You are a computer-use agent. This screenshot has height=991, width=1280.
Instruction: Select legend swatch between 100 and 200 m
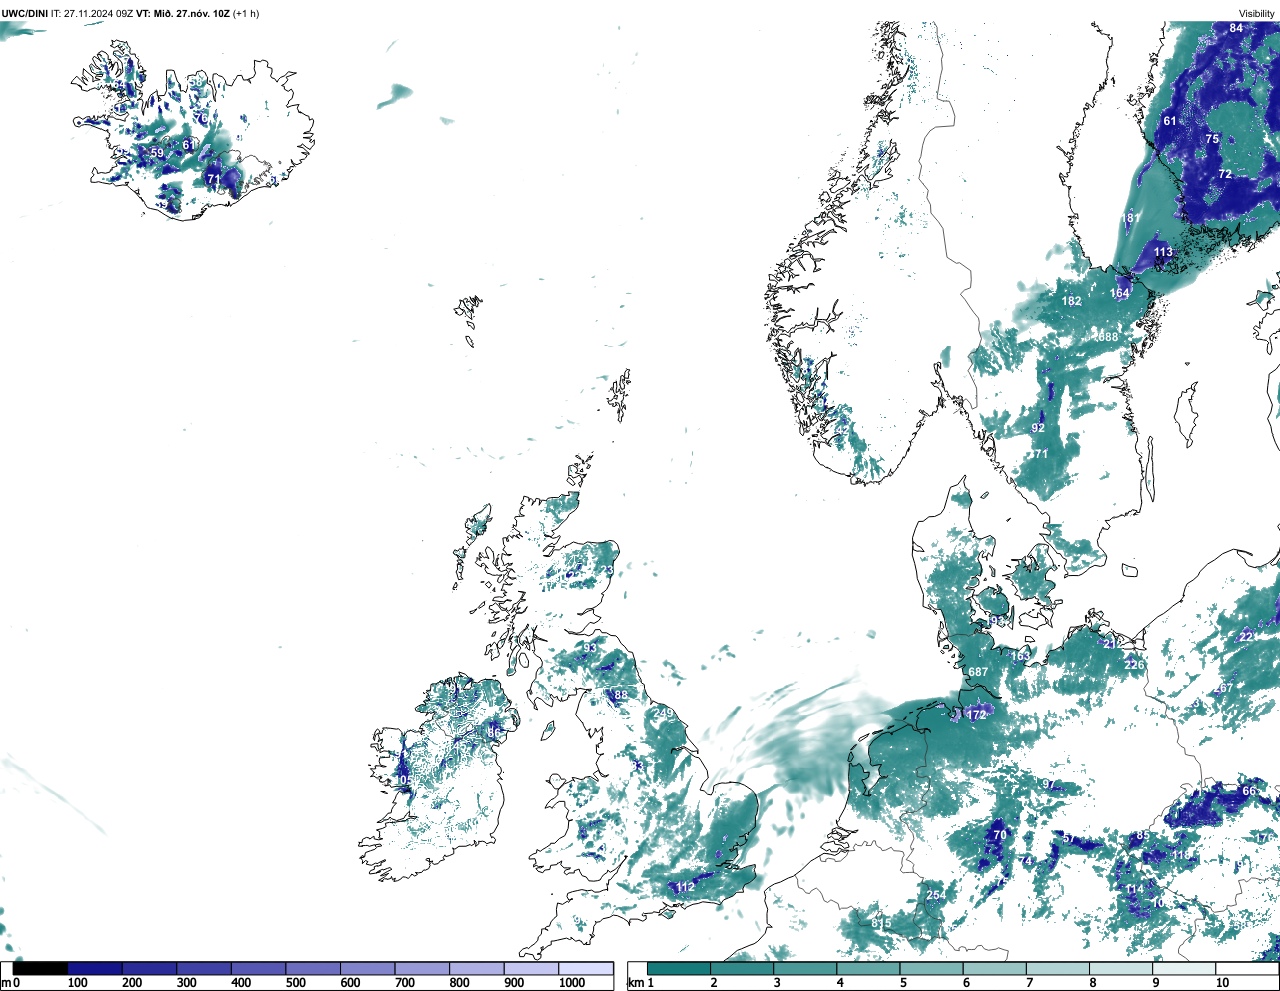pyautogui.click(x=95, y=968)
